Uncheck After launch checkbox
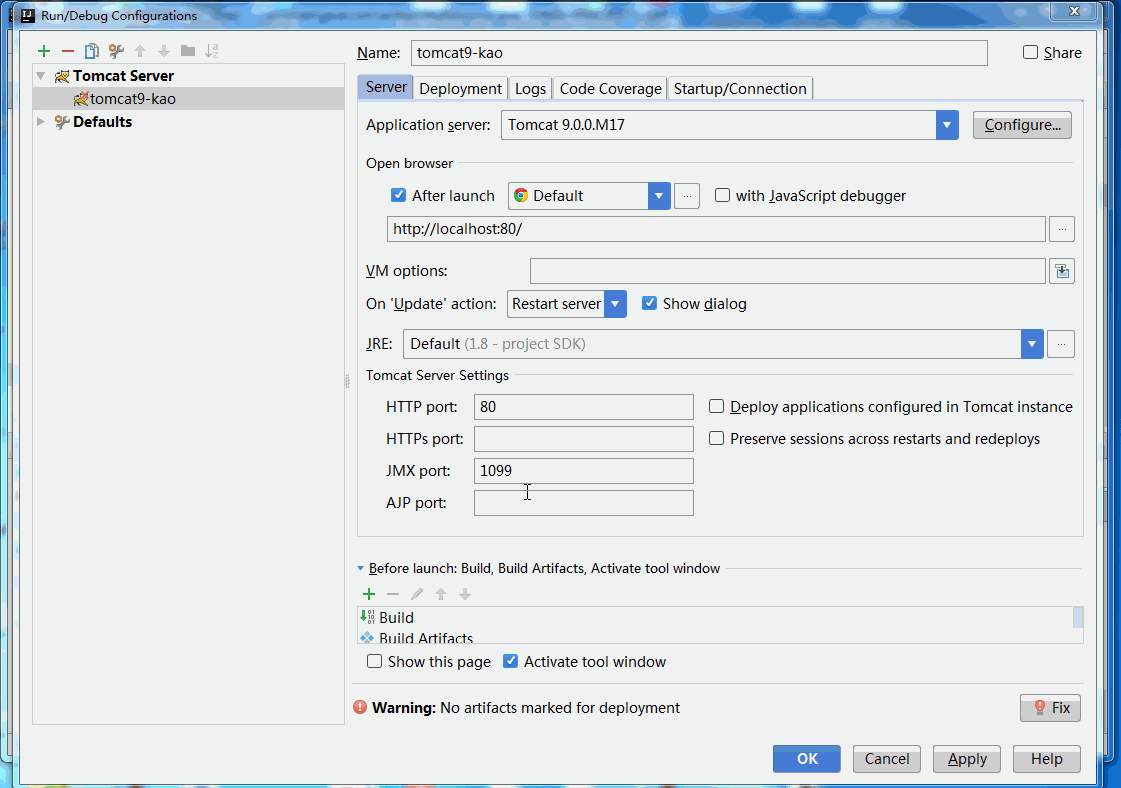The image size is (1121, 788). coord(398,195)
